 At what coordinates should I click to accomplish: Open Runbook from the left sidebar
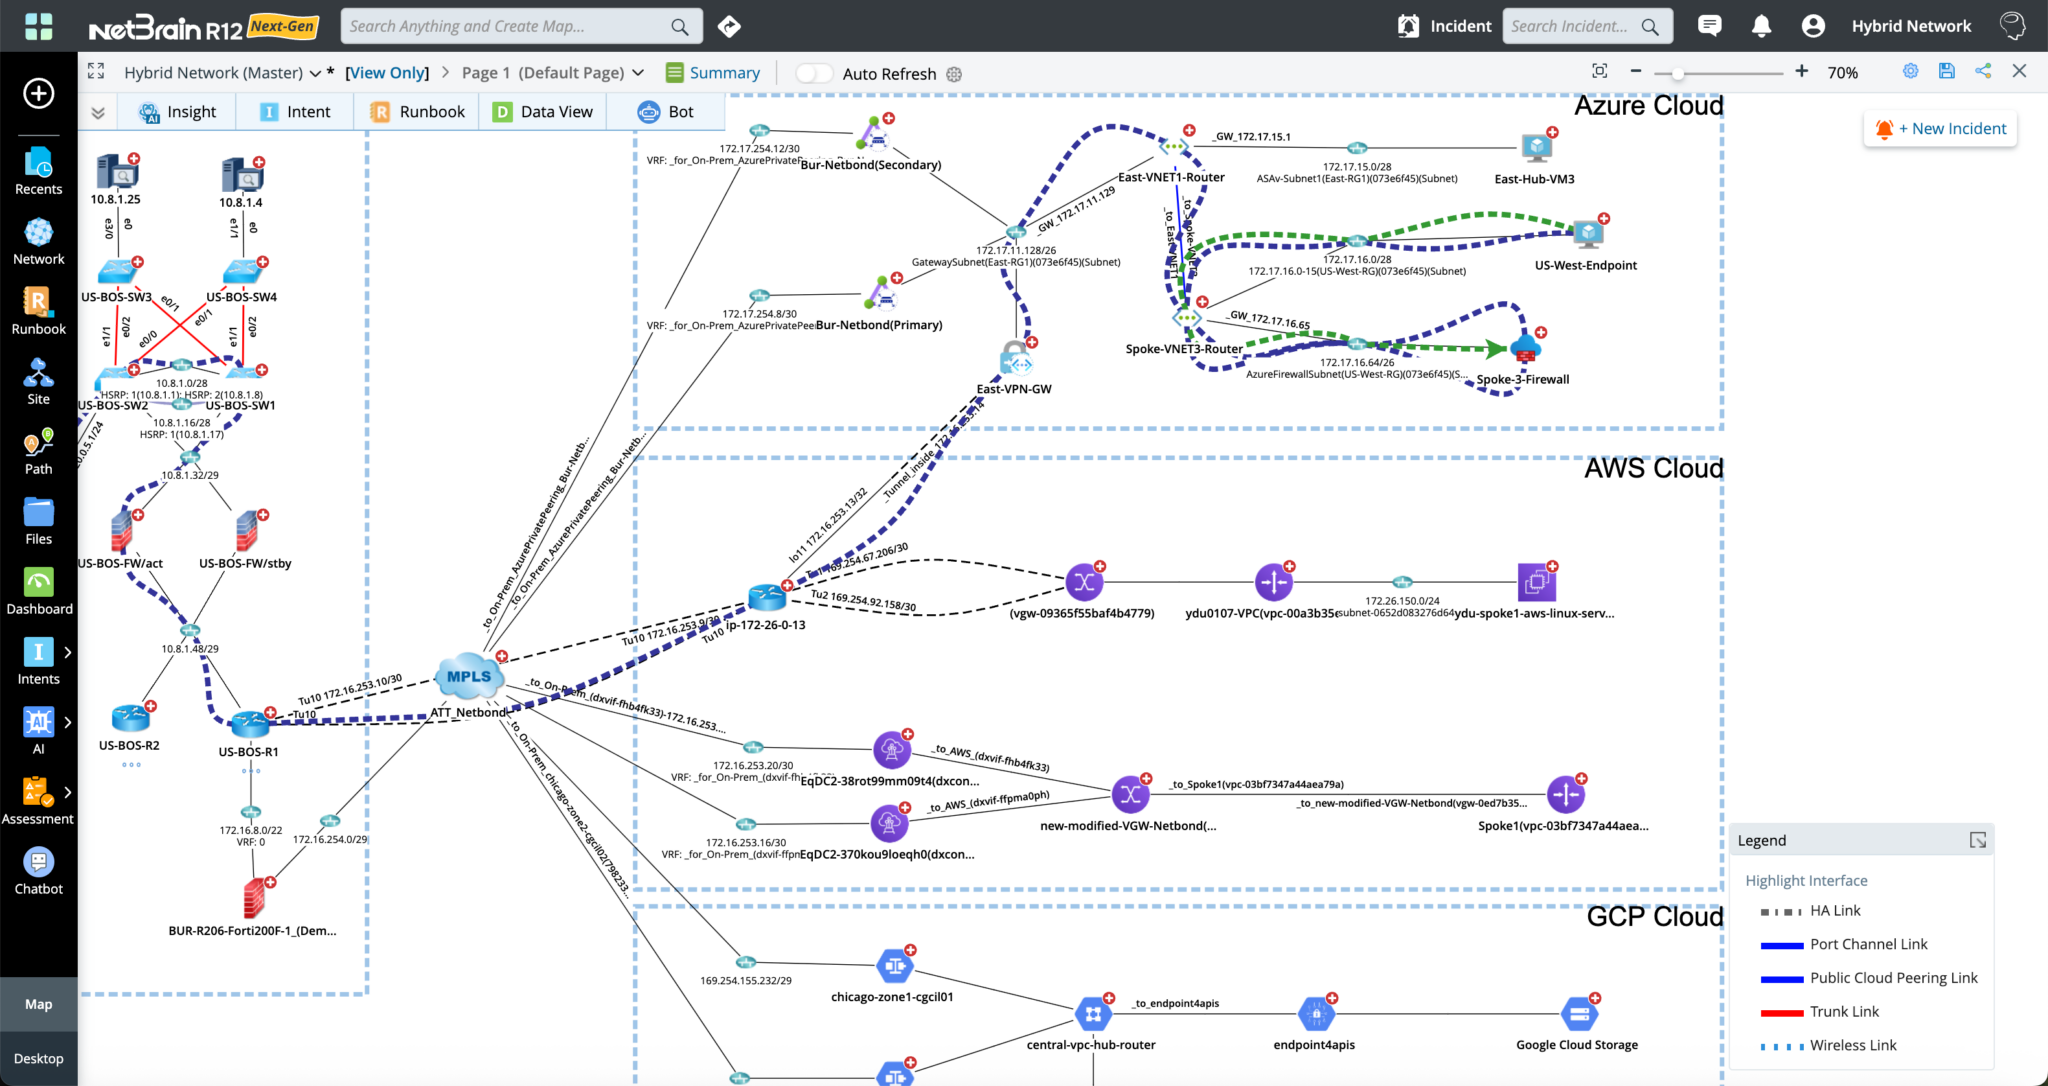point(38,311)
